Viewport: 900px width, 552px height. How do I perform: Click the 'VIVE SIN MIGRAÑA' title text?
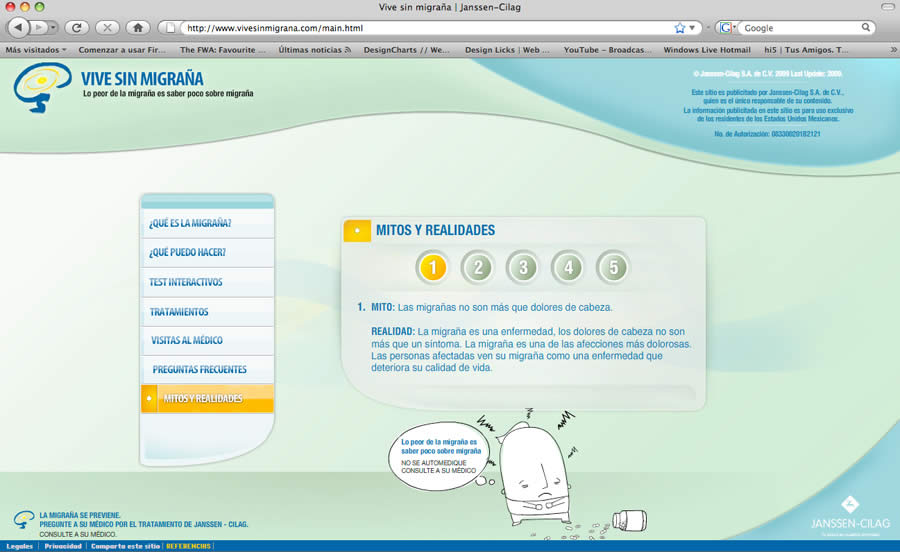142,79
